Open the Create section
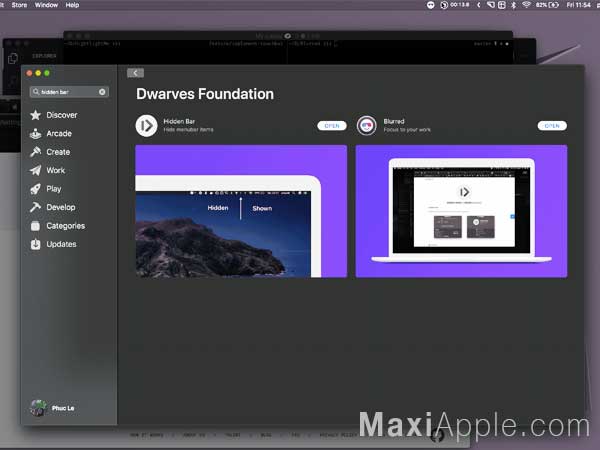This screenshot has height=450, width=600. 58,152
